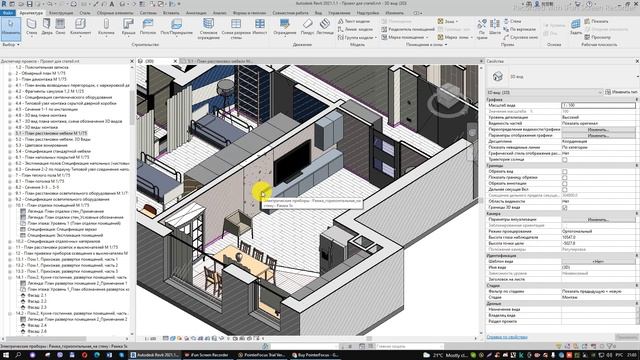Click the Изменить тип button
This screenshot has width=640, height=360.
tap(621, 92)
